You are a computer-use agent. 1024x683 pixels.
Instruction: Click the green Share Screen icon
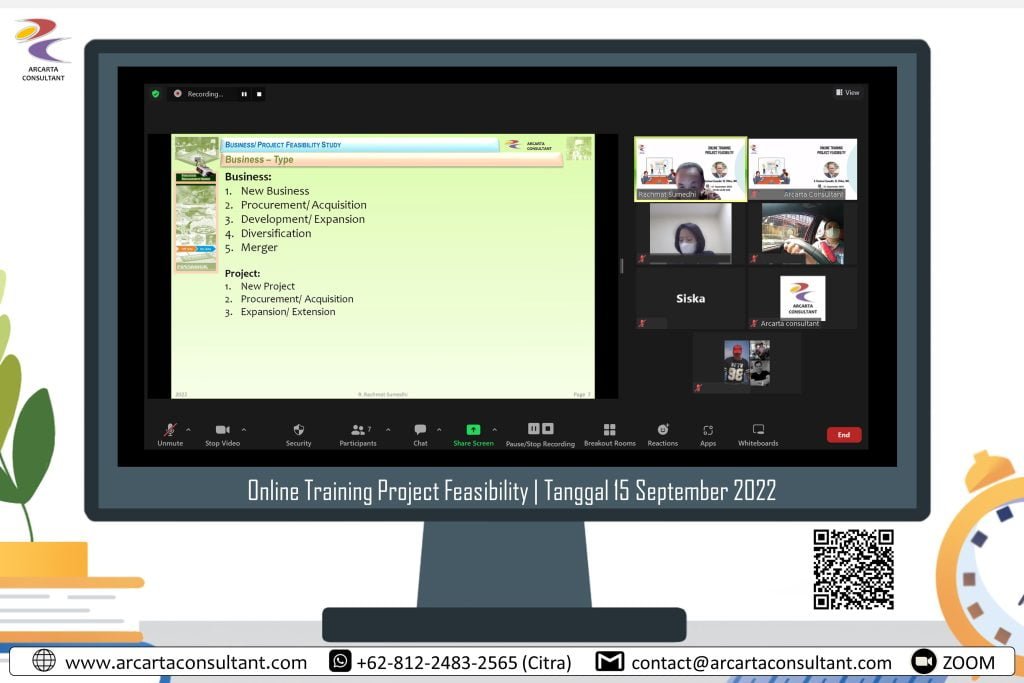click(473, 430)
